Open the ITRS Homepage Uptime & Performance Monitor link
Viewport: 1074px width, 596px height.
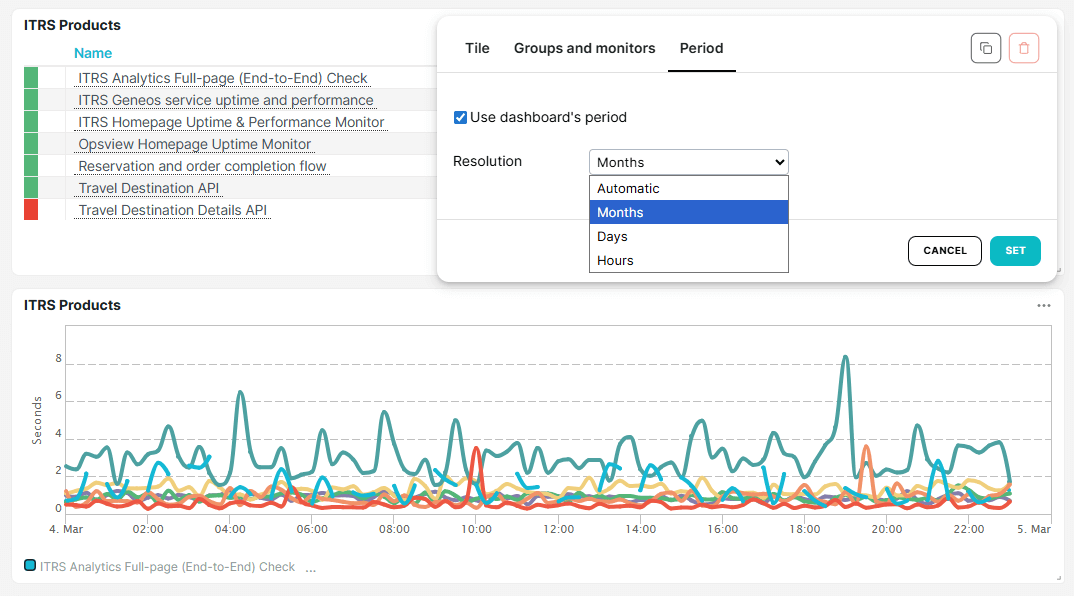click(x=231, y=122)
